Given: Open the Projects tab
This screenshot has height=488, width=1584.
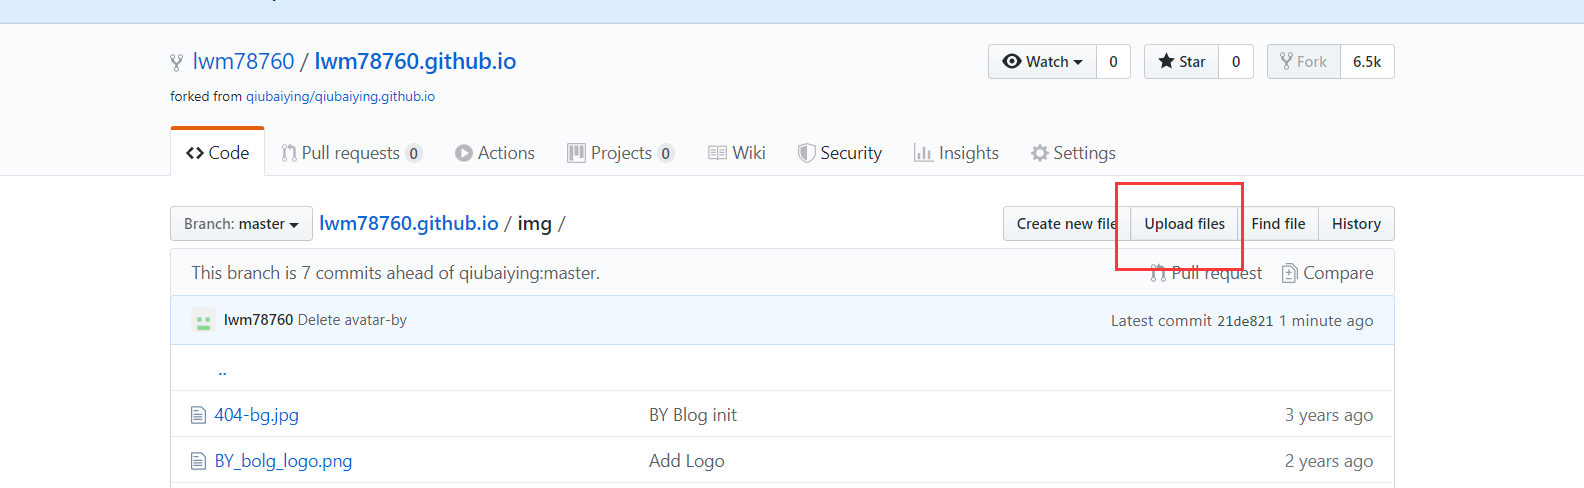Looking at the screenshot, I should pos(620,153).
